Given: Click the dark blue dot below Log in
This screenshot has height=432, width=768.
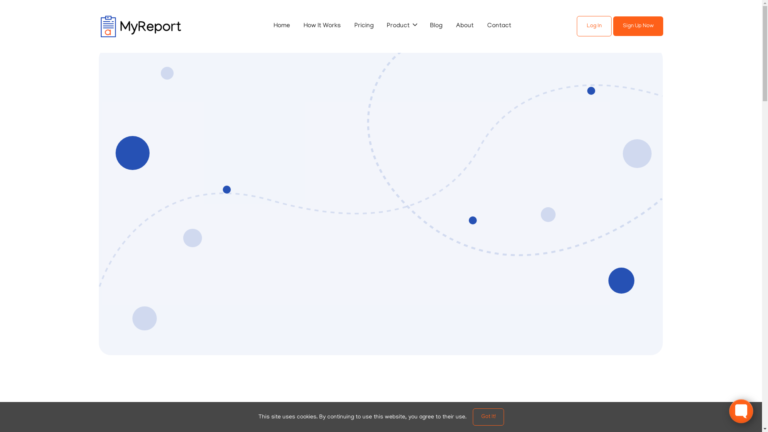Looking at the screenshot, I should (x=591, y=91).
